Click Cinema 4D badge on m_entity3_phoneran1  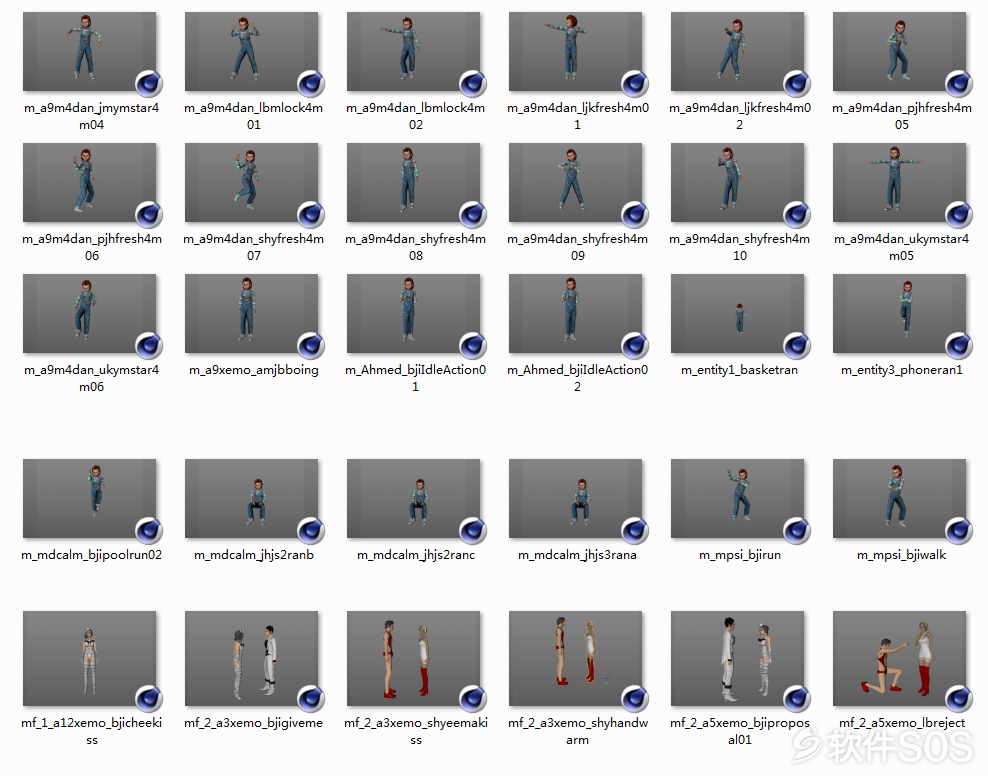(958, 346)
